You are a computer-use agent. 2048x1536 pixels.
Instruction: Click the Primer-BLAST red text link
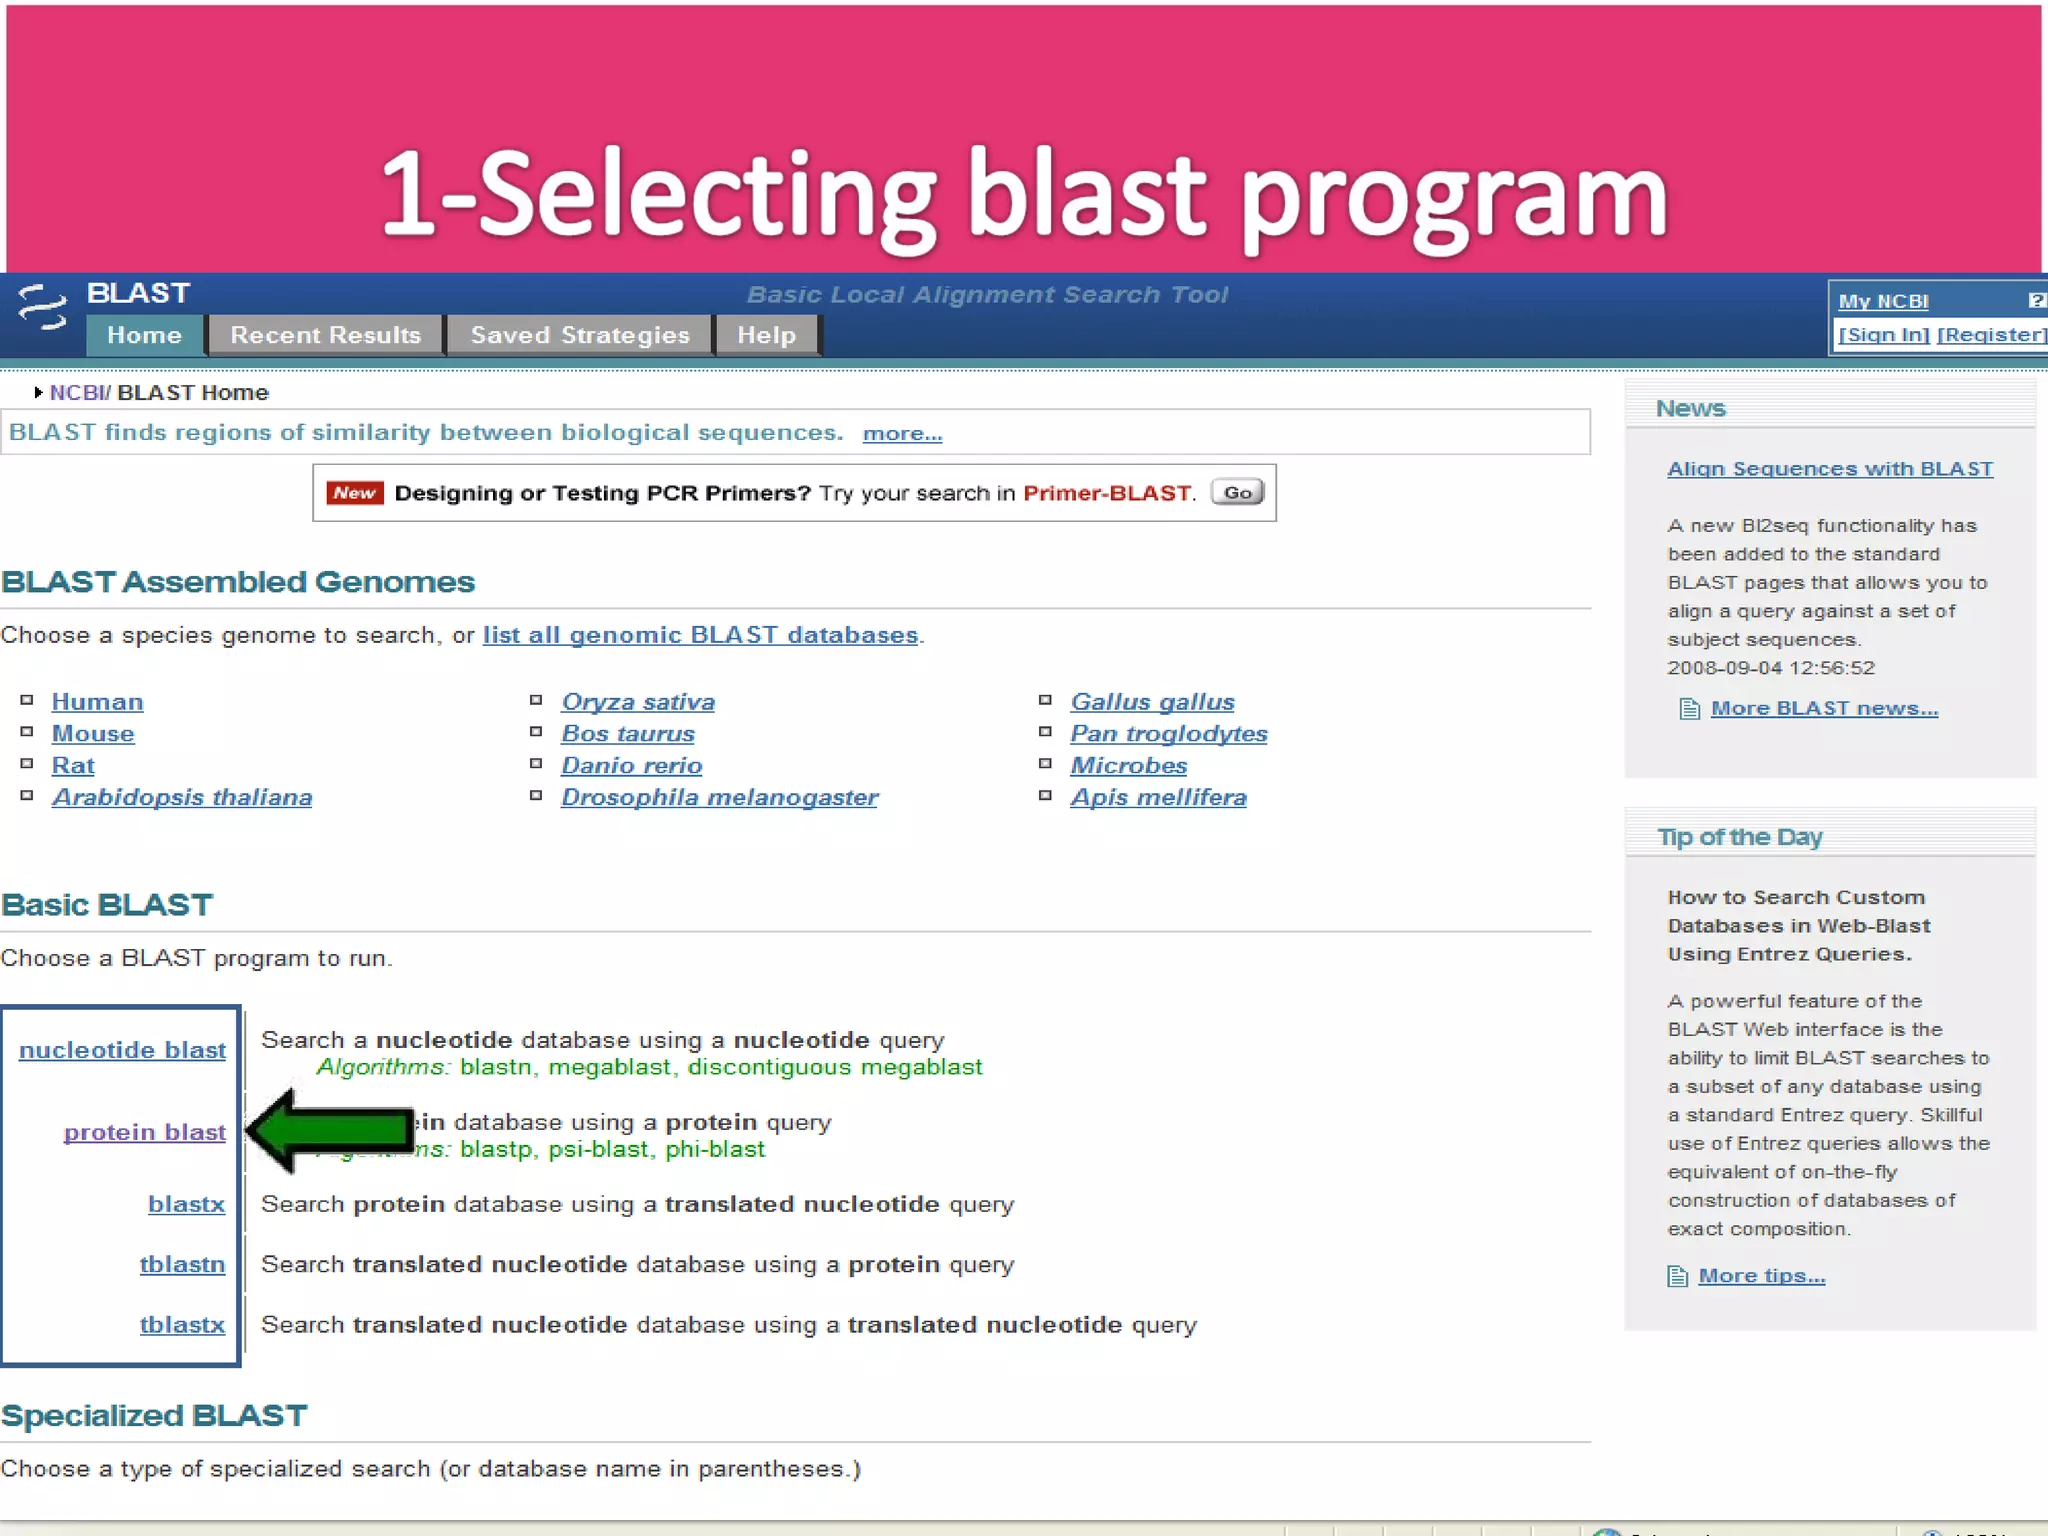tap(1107, 493)
